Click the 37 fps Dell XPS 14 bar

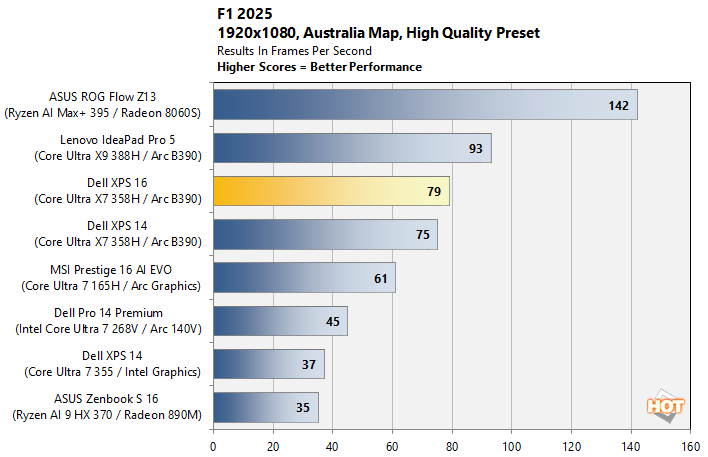tap(269, 364)
